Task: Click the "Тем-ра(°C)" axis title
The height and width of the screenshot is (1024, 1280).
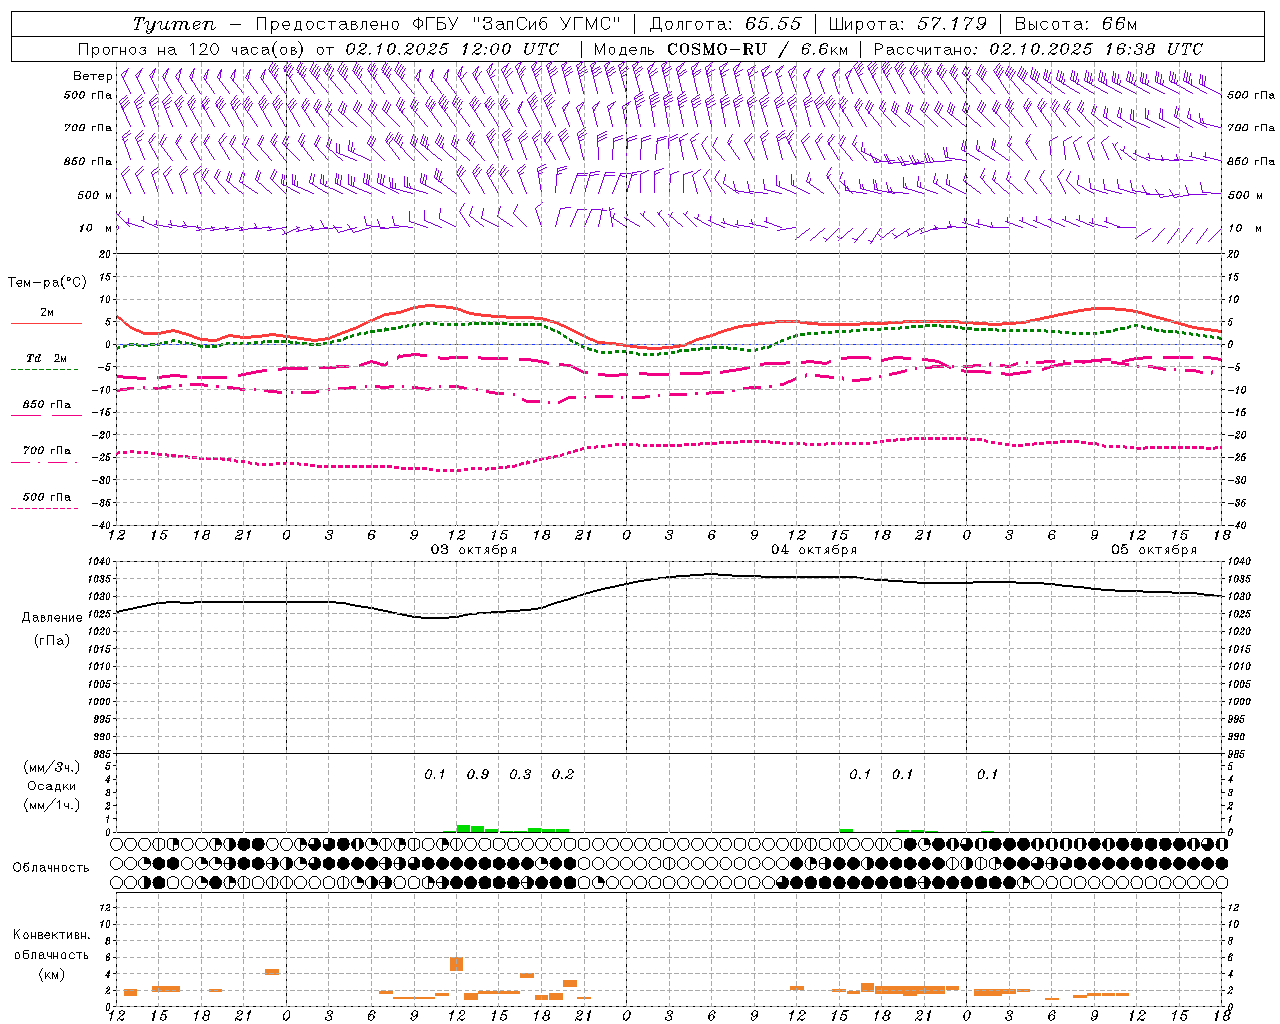Action: tap(47, 283)
